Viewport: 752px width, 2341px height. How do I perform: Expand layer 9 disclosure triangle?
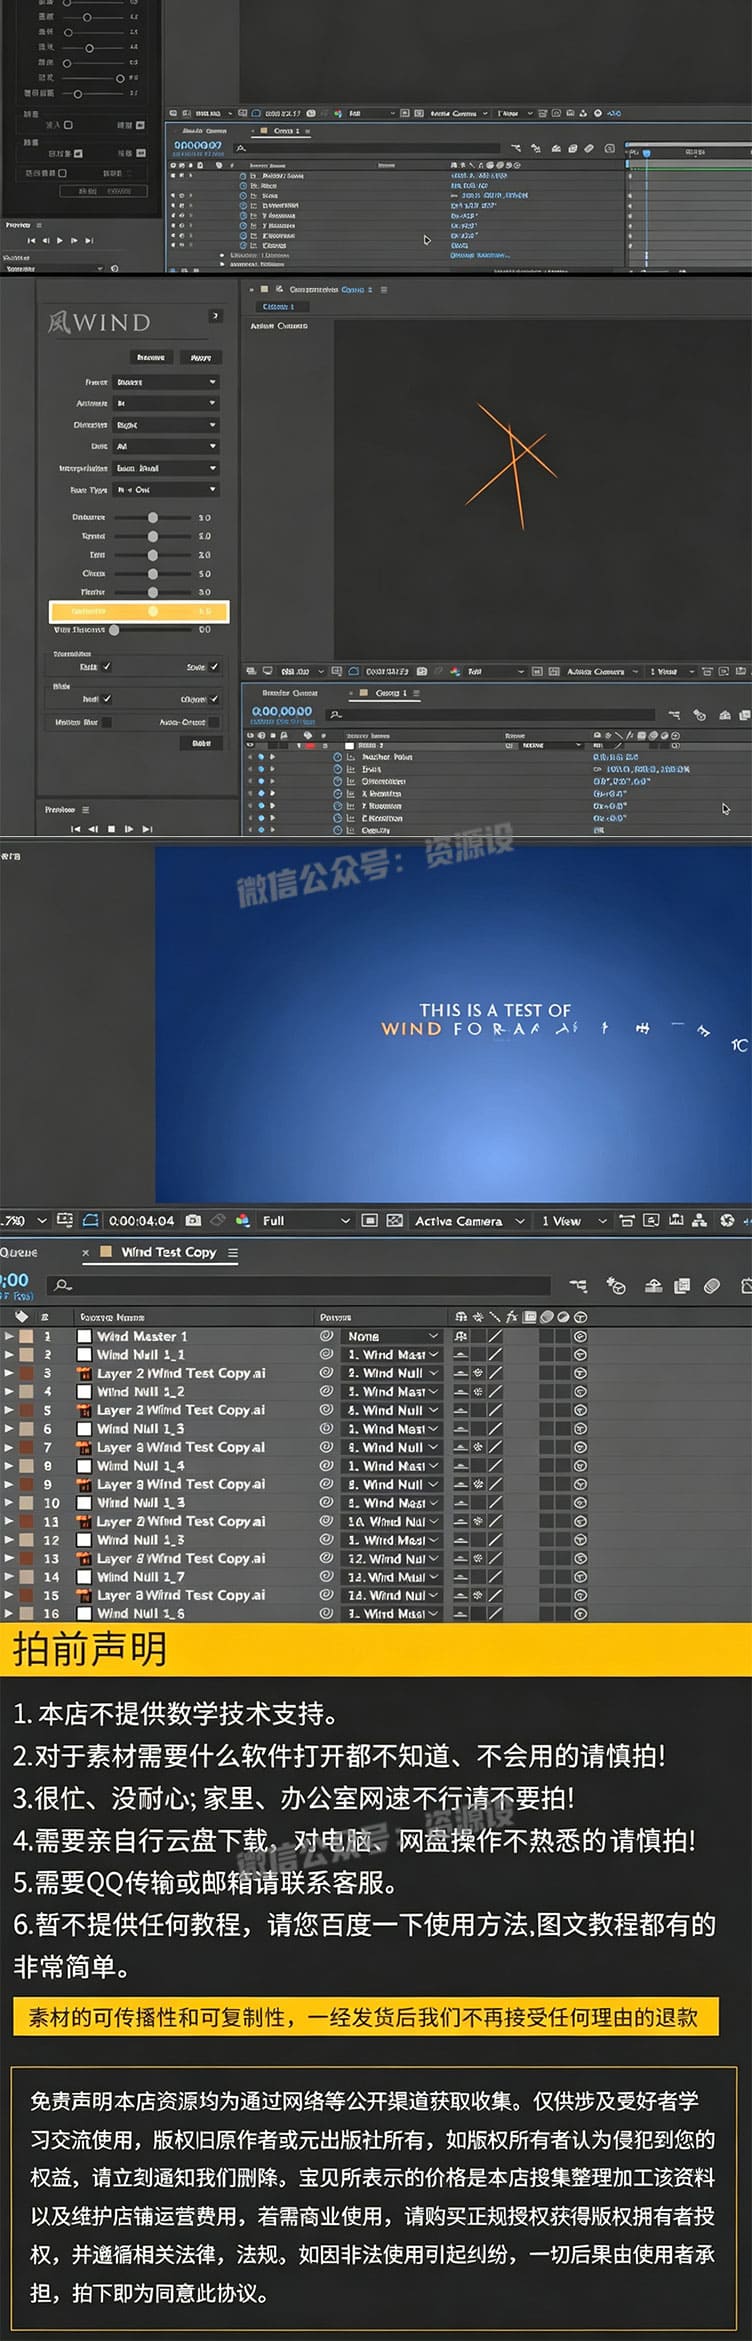pyautogui.click(x=9, y=1484)
